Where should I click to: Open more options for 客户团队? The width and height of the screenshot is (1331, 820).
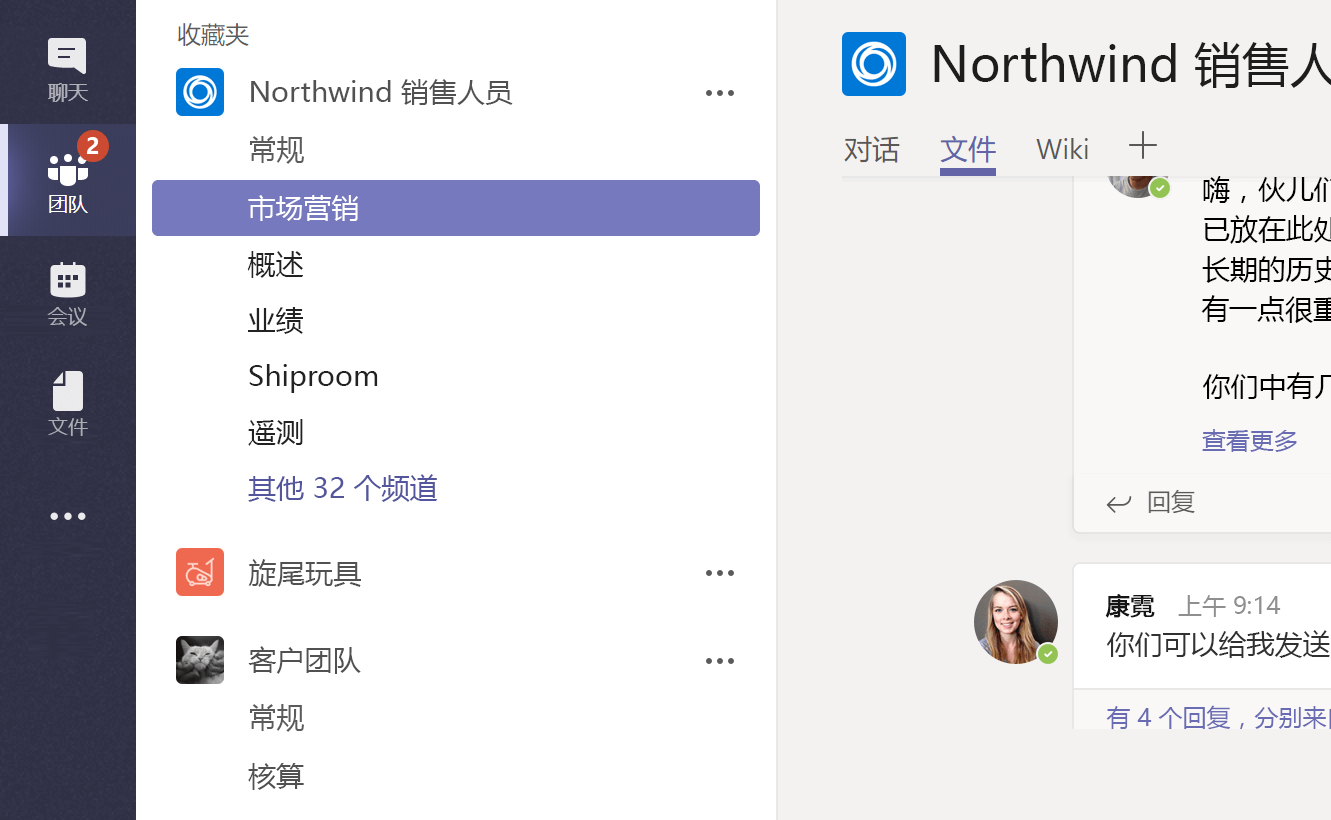coord(719,660)
